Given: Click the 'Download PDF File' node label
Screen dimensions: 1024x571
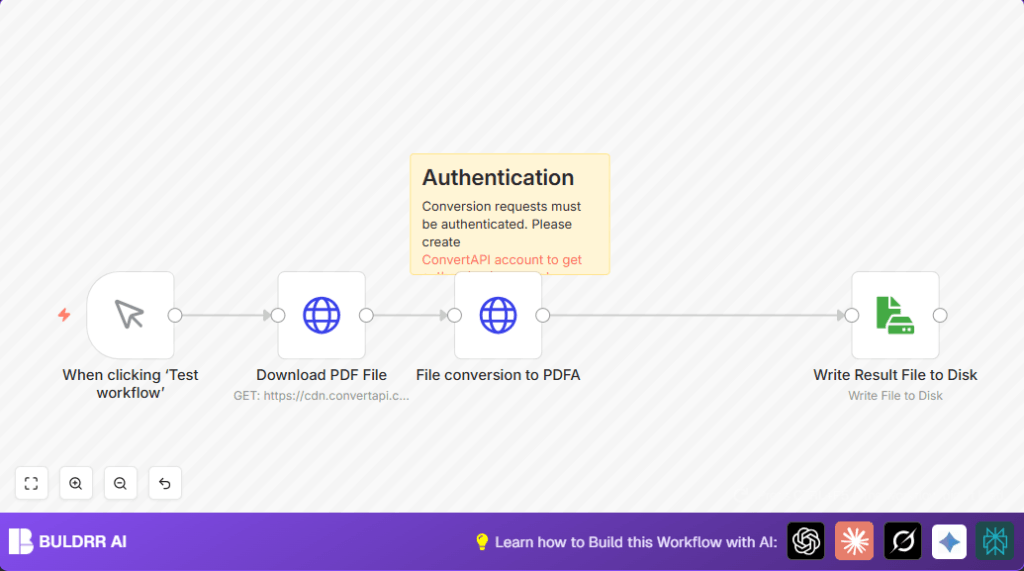Looking at the screenshot, I should (321, 375).
